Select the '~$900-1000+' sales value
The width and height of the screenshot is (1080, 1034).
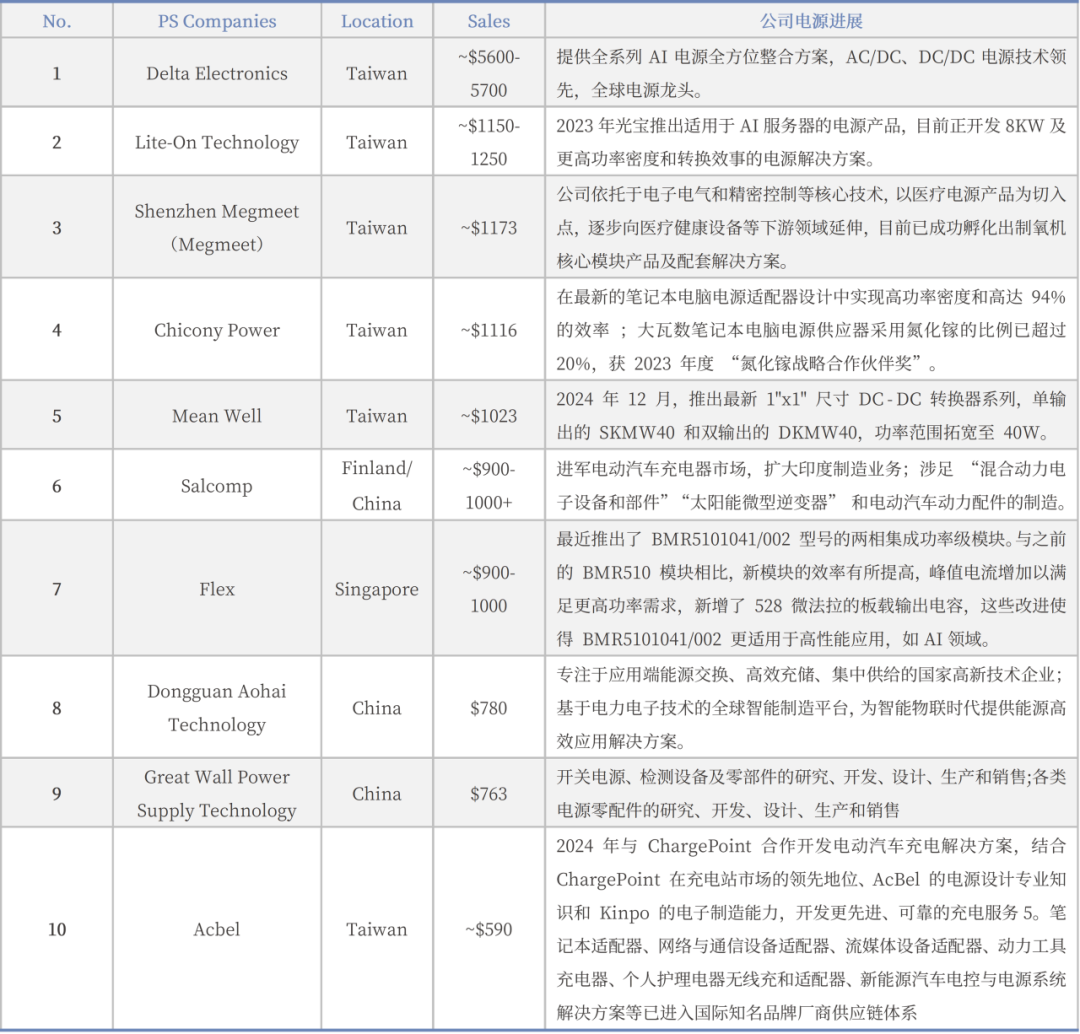(x=488, y=486)
